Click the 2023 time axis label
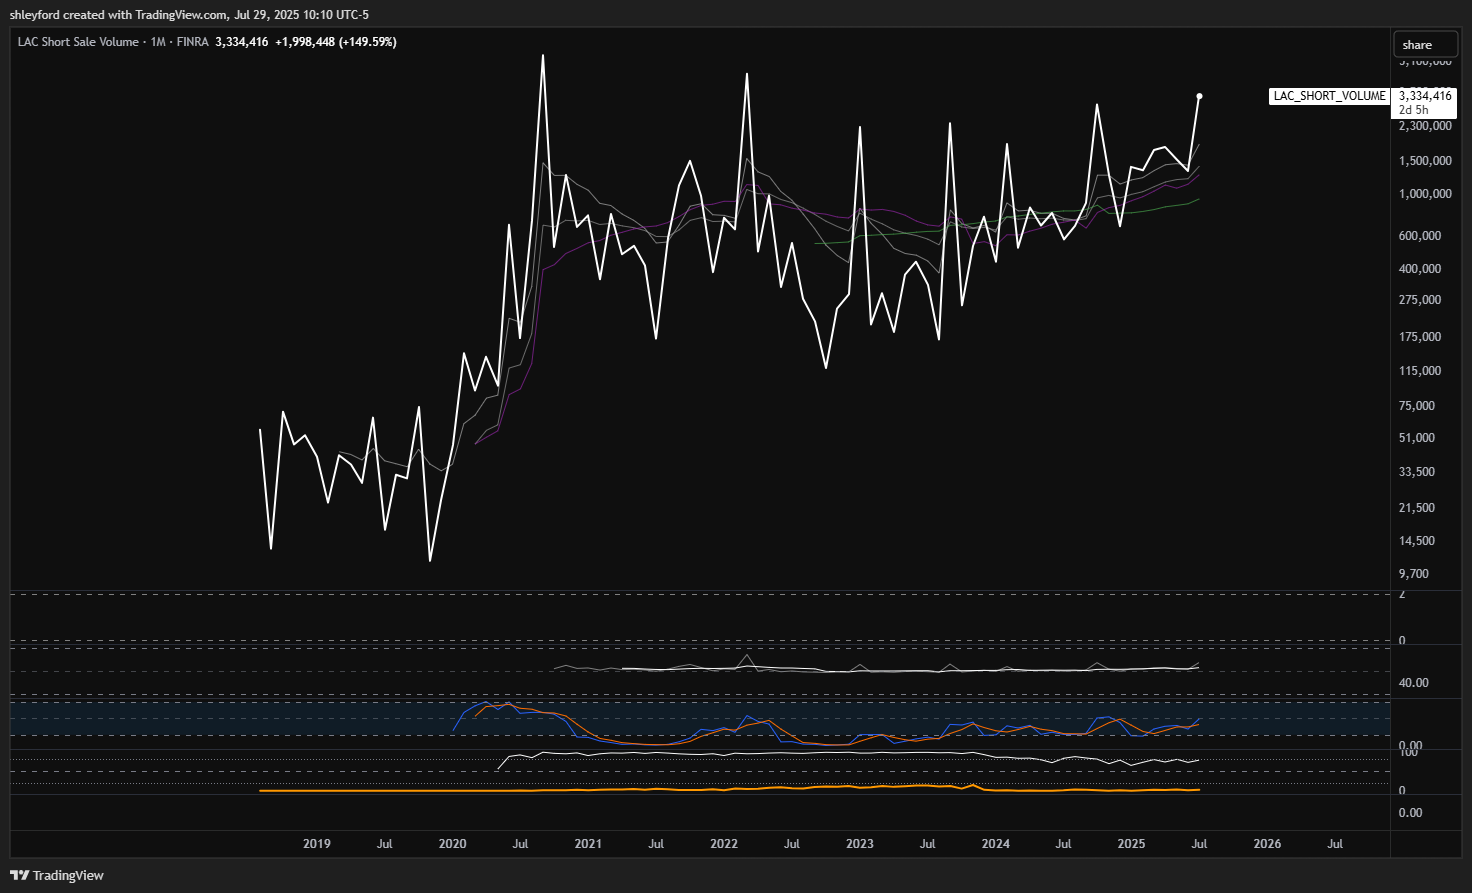The height and width of the screenshot is (893, 1472). [860, 844]
